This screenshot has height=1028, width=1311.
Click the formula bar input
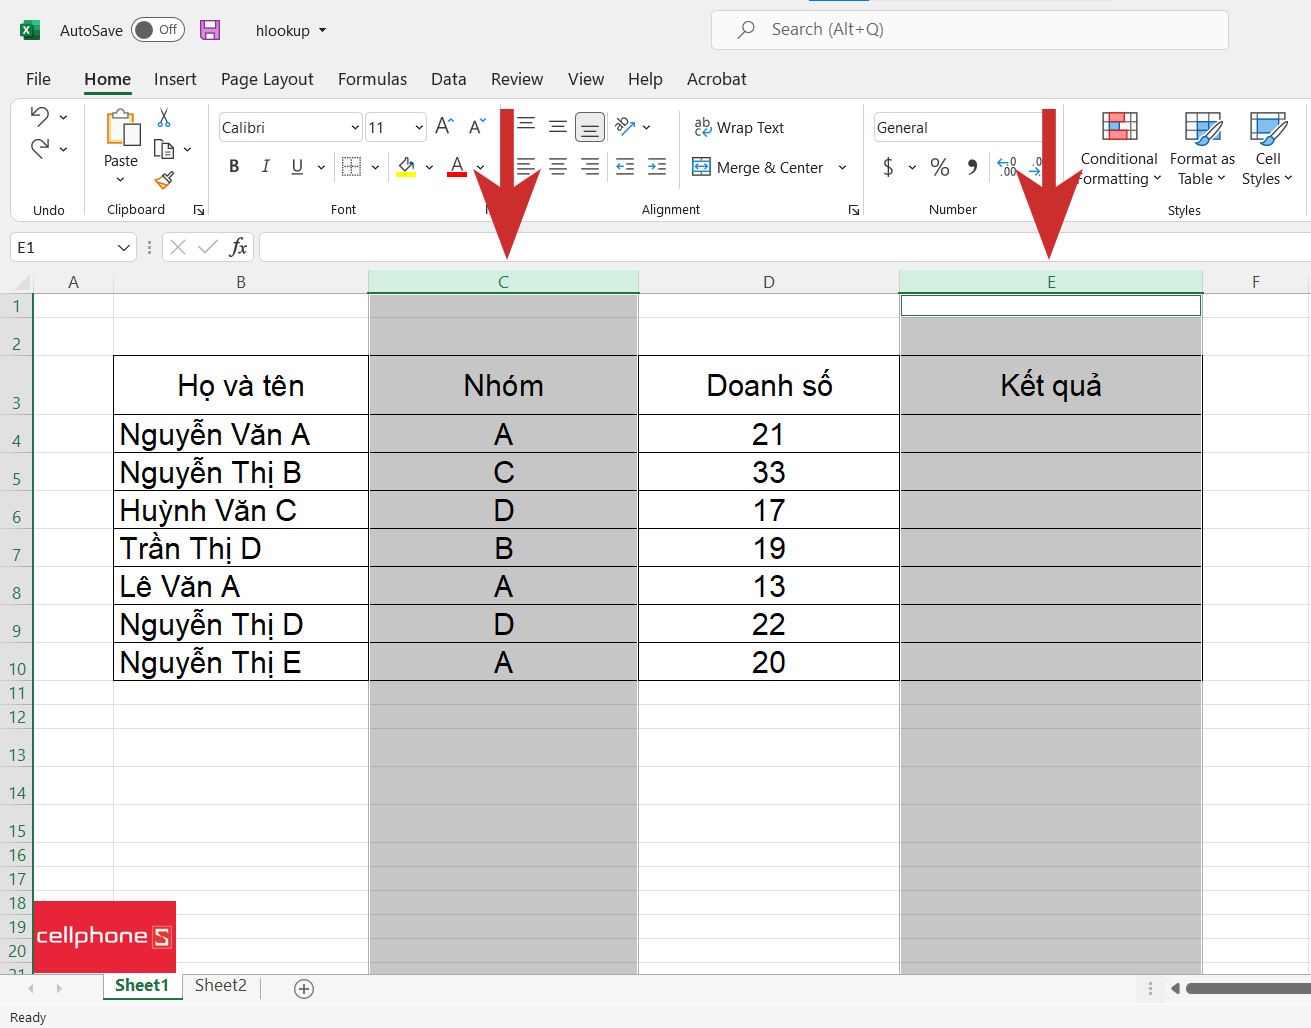(785, 247)
